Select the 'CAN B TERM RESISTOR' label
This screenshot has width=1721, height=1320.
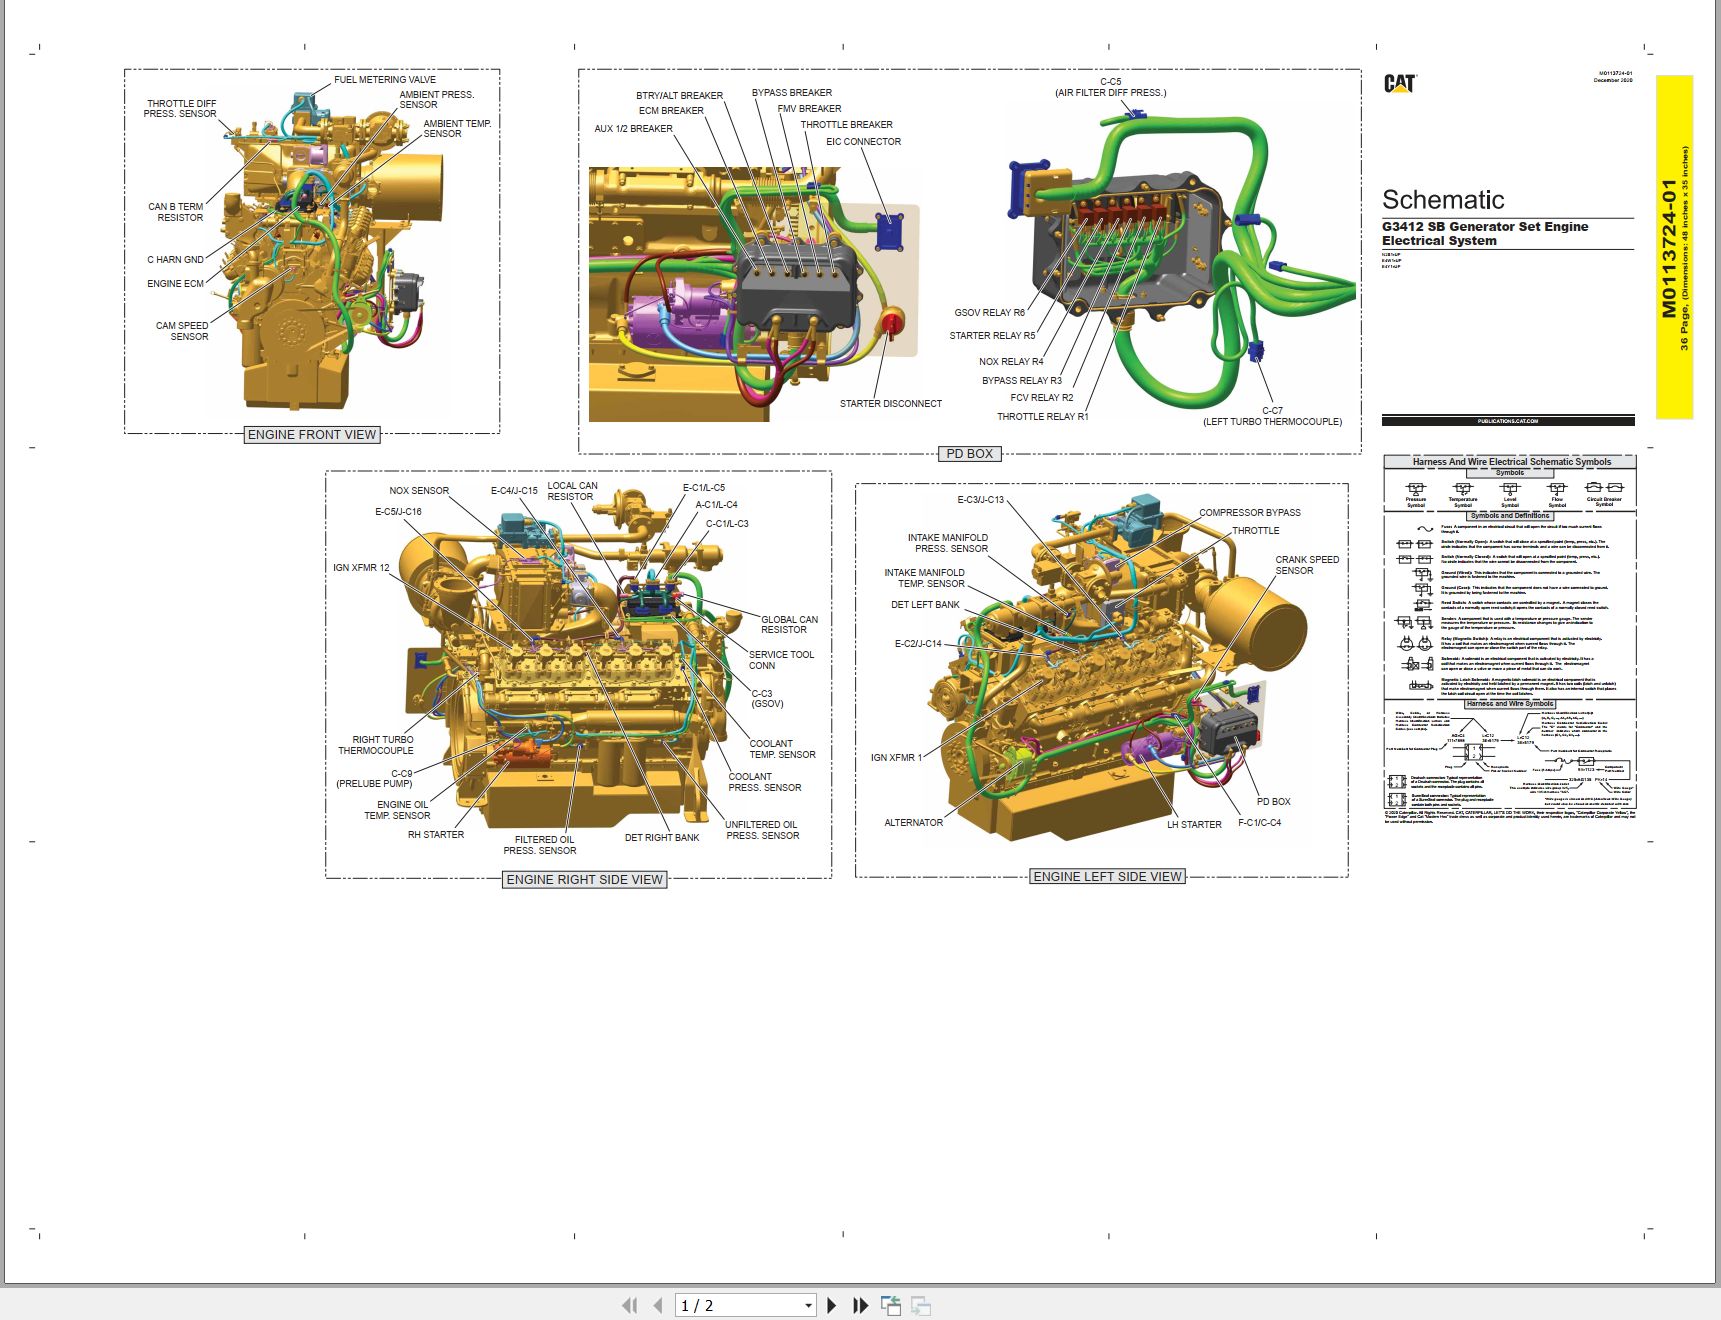pyautogui.click(x=177, y=212)
